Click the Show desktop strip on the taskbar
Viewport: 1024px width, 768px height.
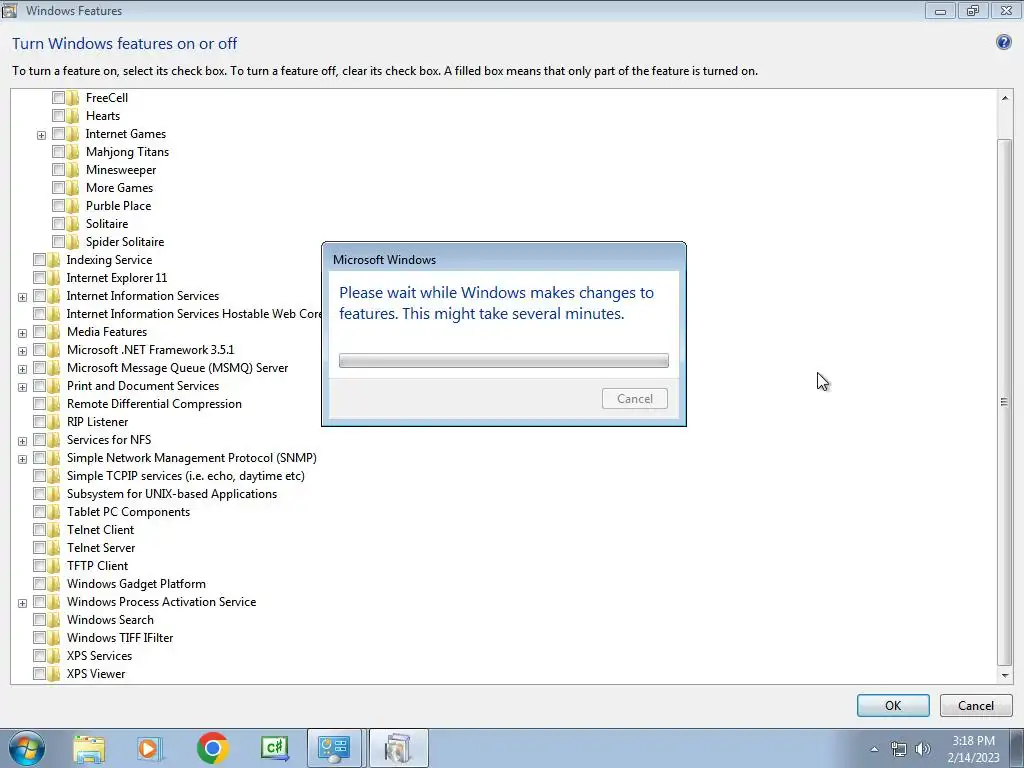(1017, 748)
